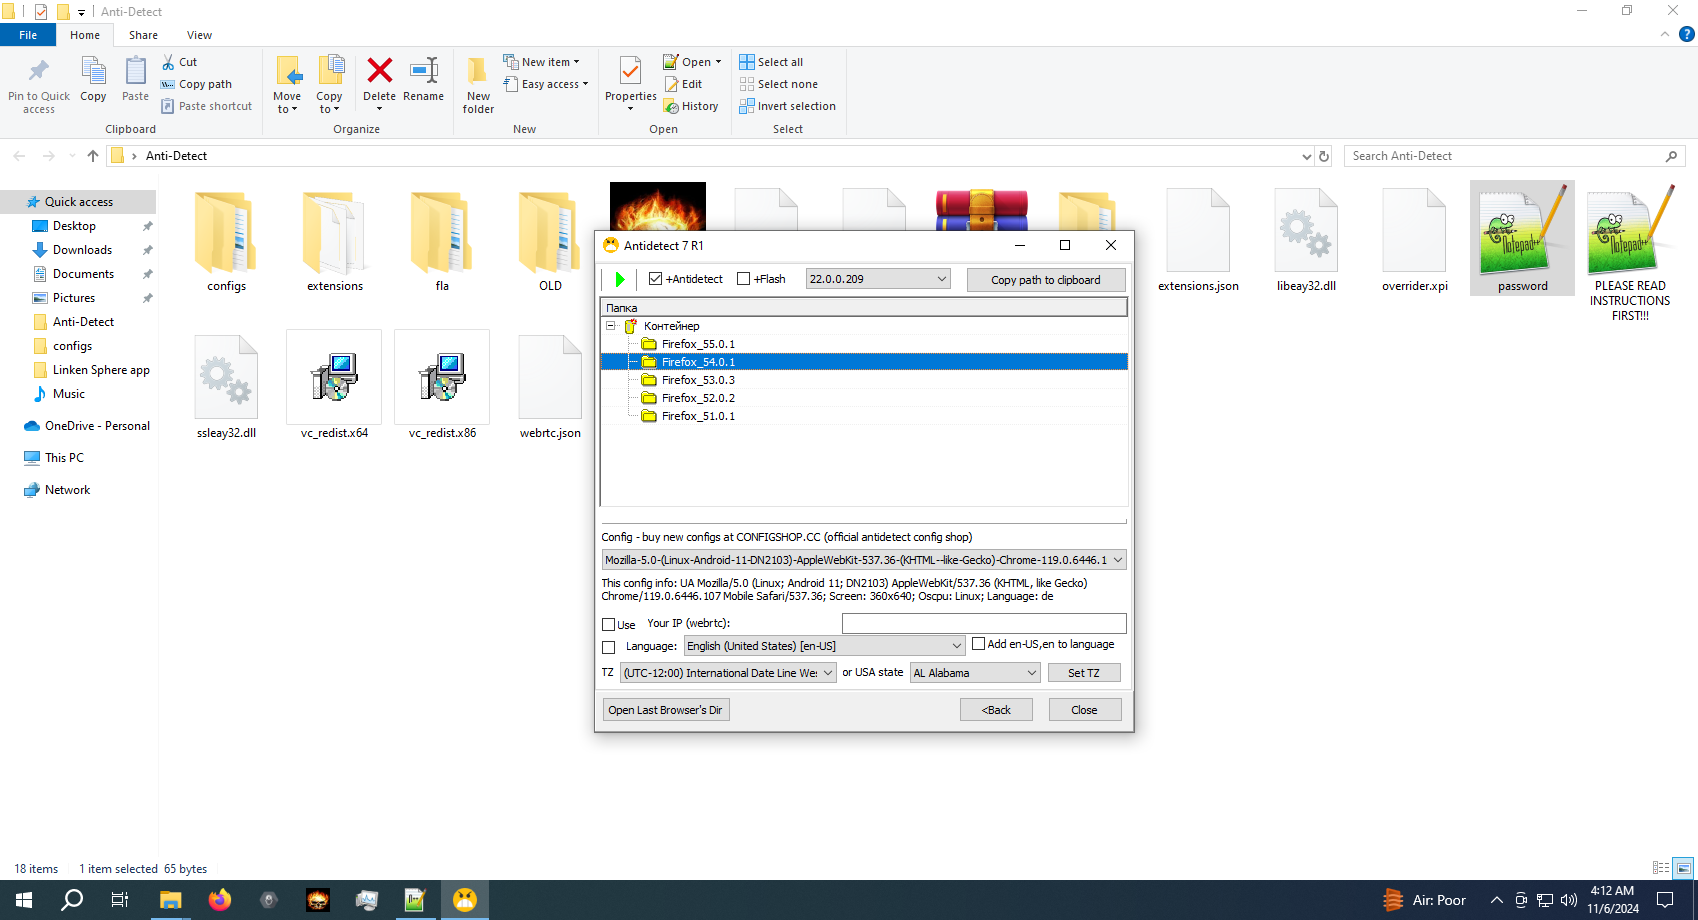Click the Rename icon in ribbon
1698x920 pixels.
coord(423,71)
